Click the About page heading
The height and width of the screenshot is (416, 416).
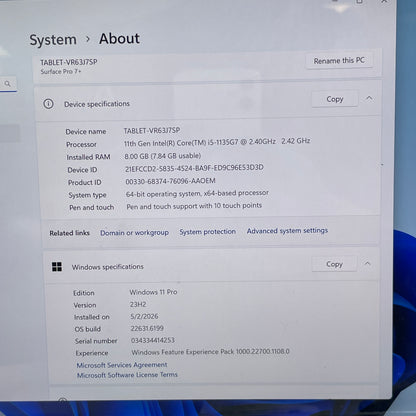pos(119,39)
